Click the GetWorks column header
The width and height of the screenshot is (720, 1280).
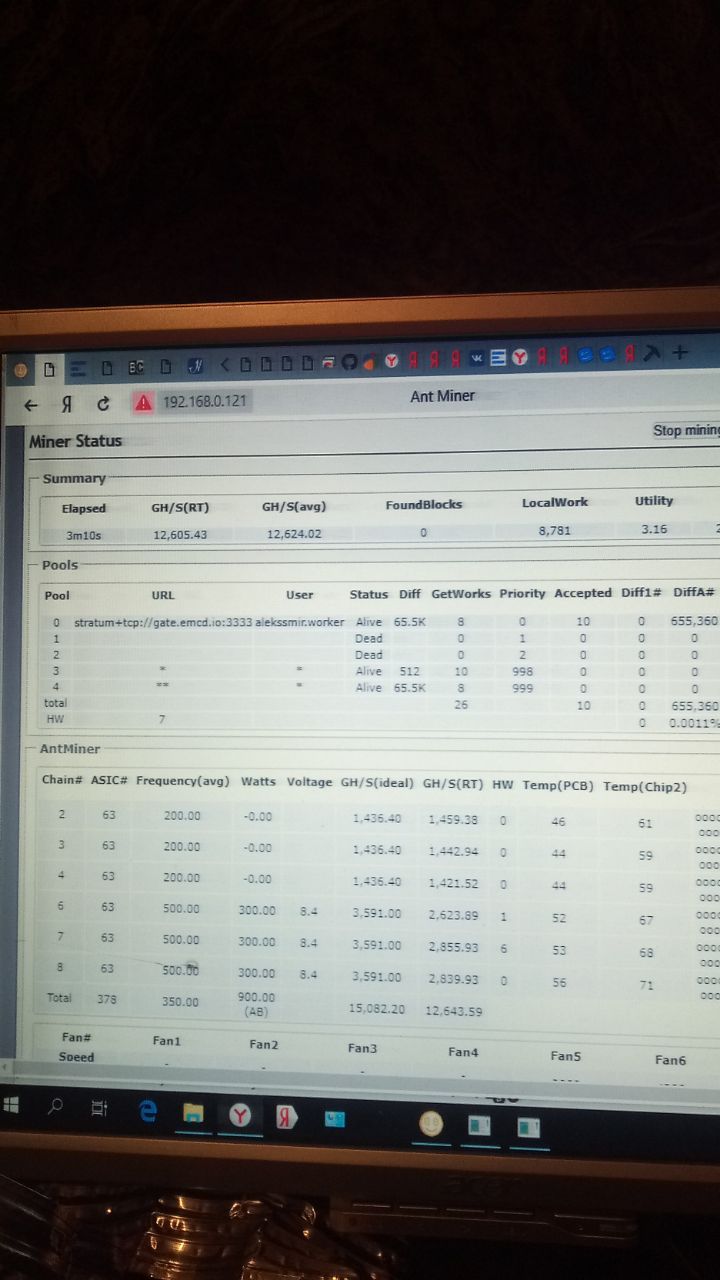pyautogui.click(x=461, y=593)
